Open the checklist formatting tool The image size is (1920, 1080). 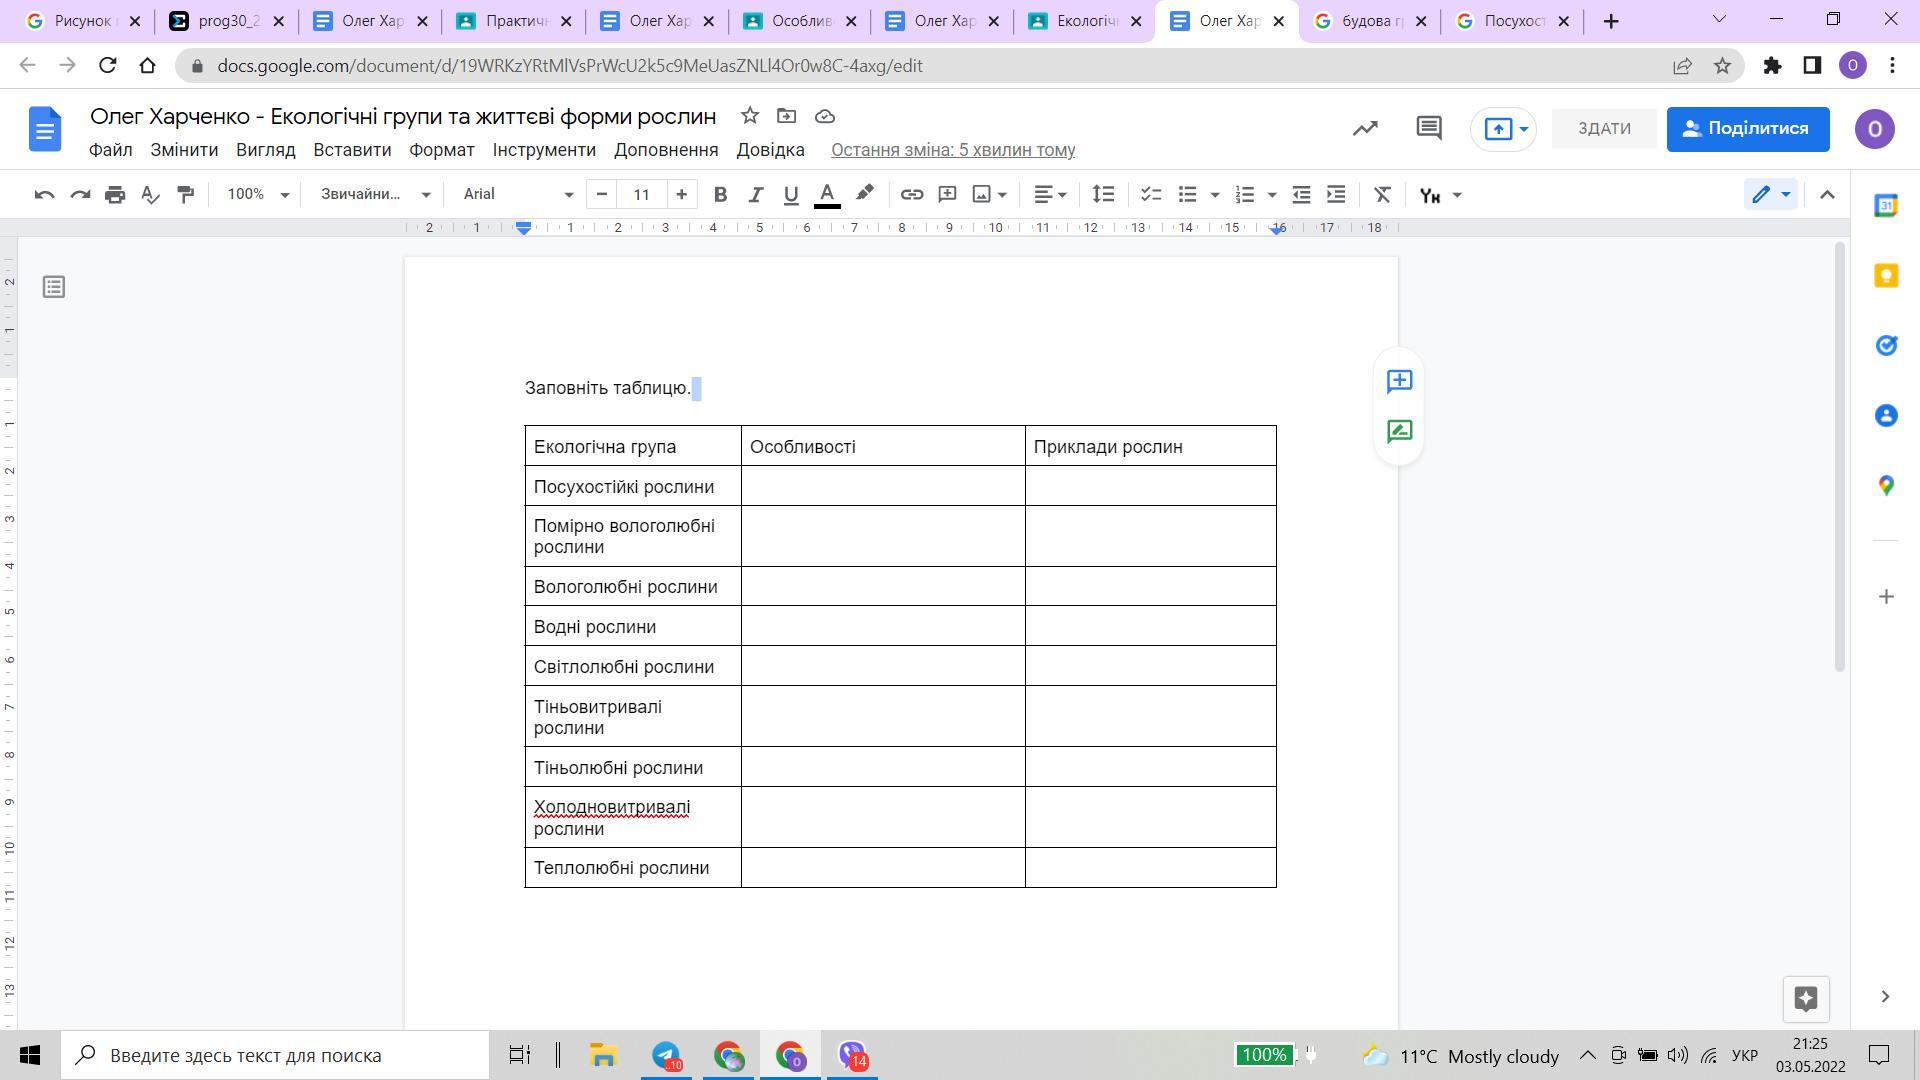tap(1151, 195)
